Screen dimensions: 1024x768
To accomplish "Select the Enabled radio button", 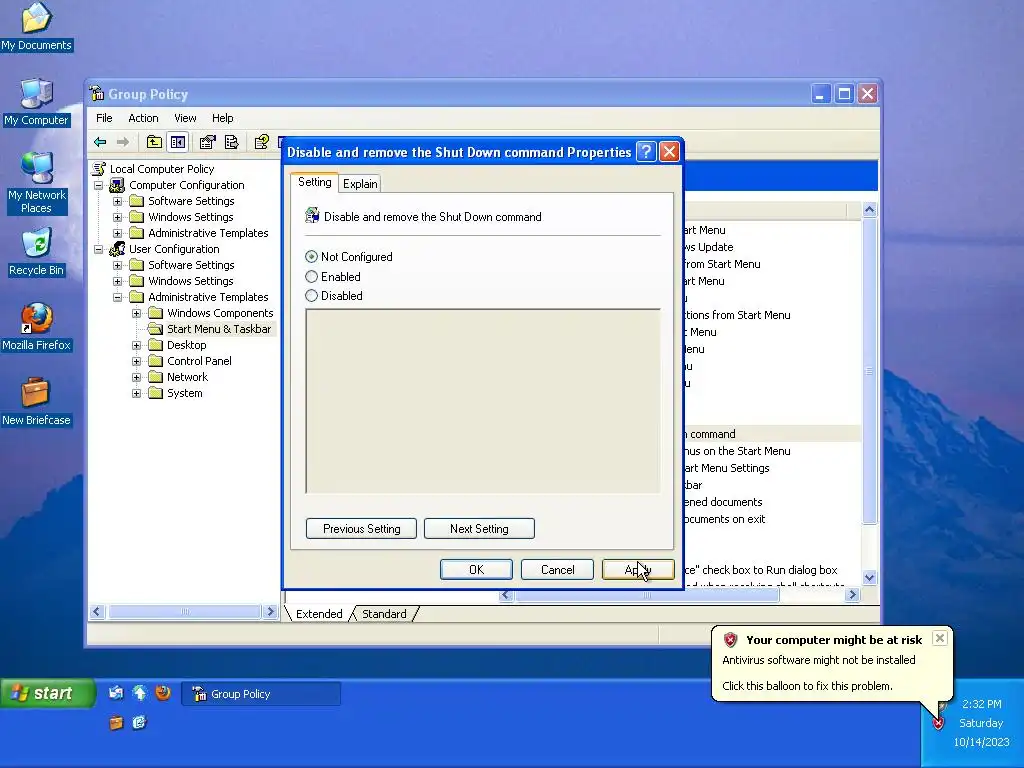I will (312, 276).
